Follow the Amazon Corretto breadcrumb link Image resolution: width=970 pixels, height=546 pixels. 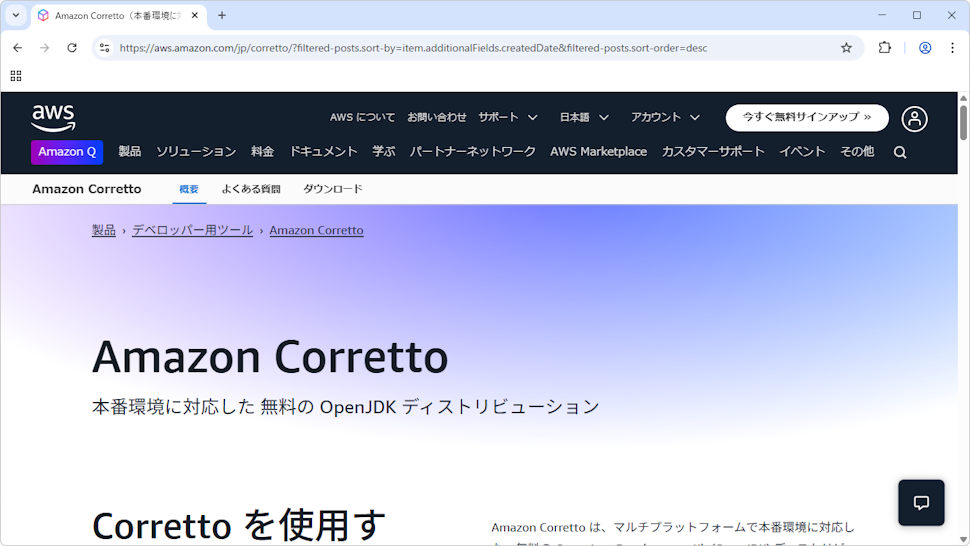(316, 230)
